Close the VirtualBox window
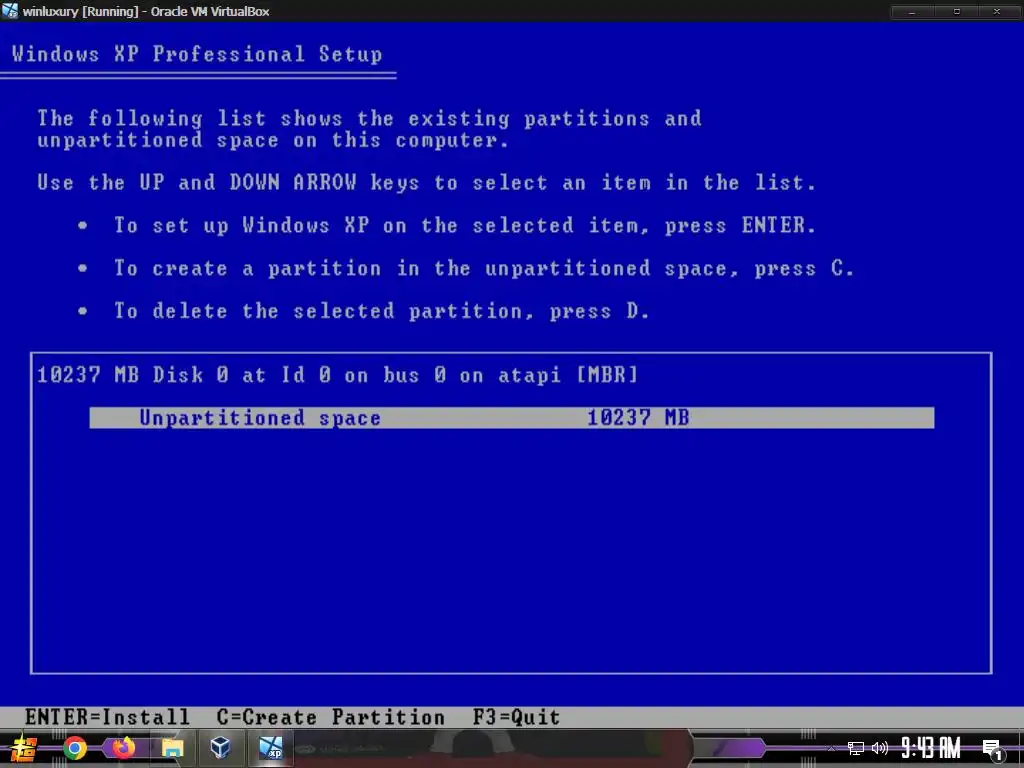 click(997, 11)
